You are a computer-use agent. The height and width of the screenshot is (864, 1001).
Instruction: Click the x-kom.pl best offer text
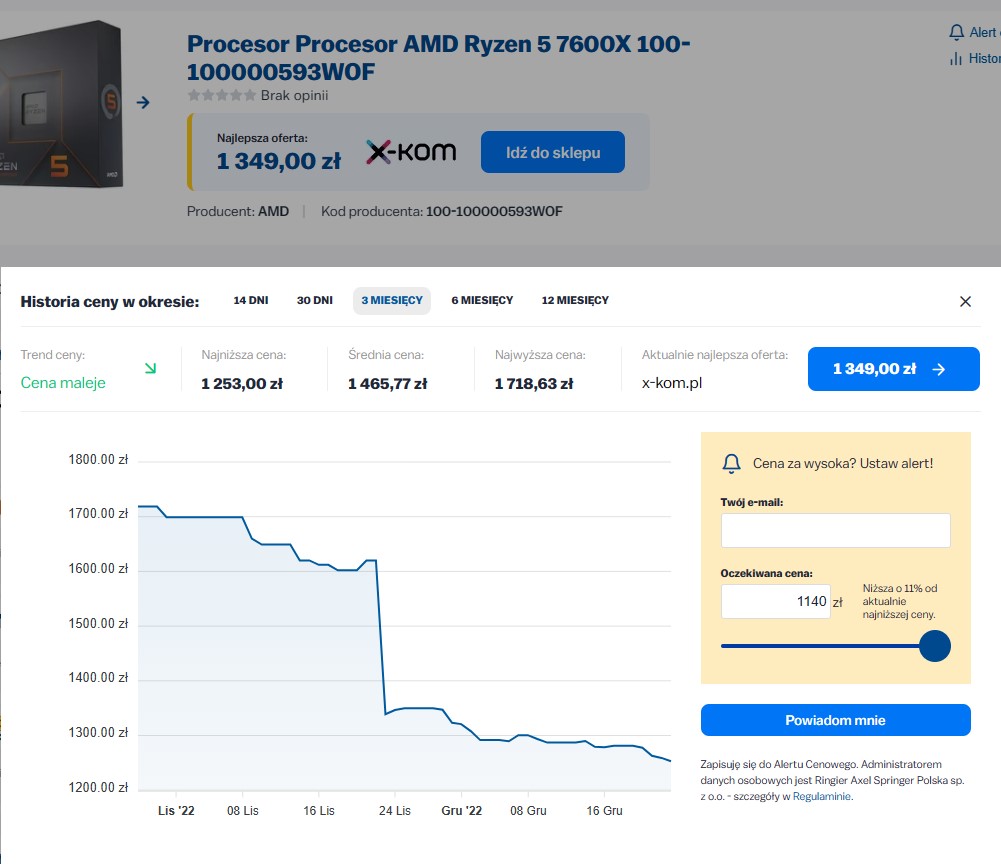point(672,383)
